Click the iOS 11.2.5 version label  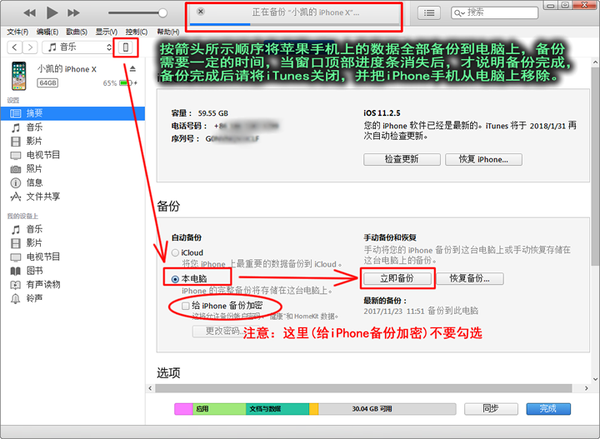click(x=382, y=113)
